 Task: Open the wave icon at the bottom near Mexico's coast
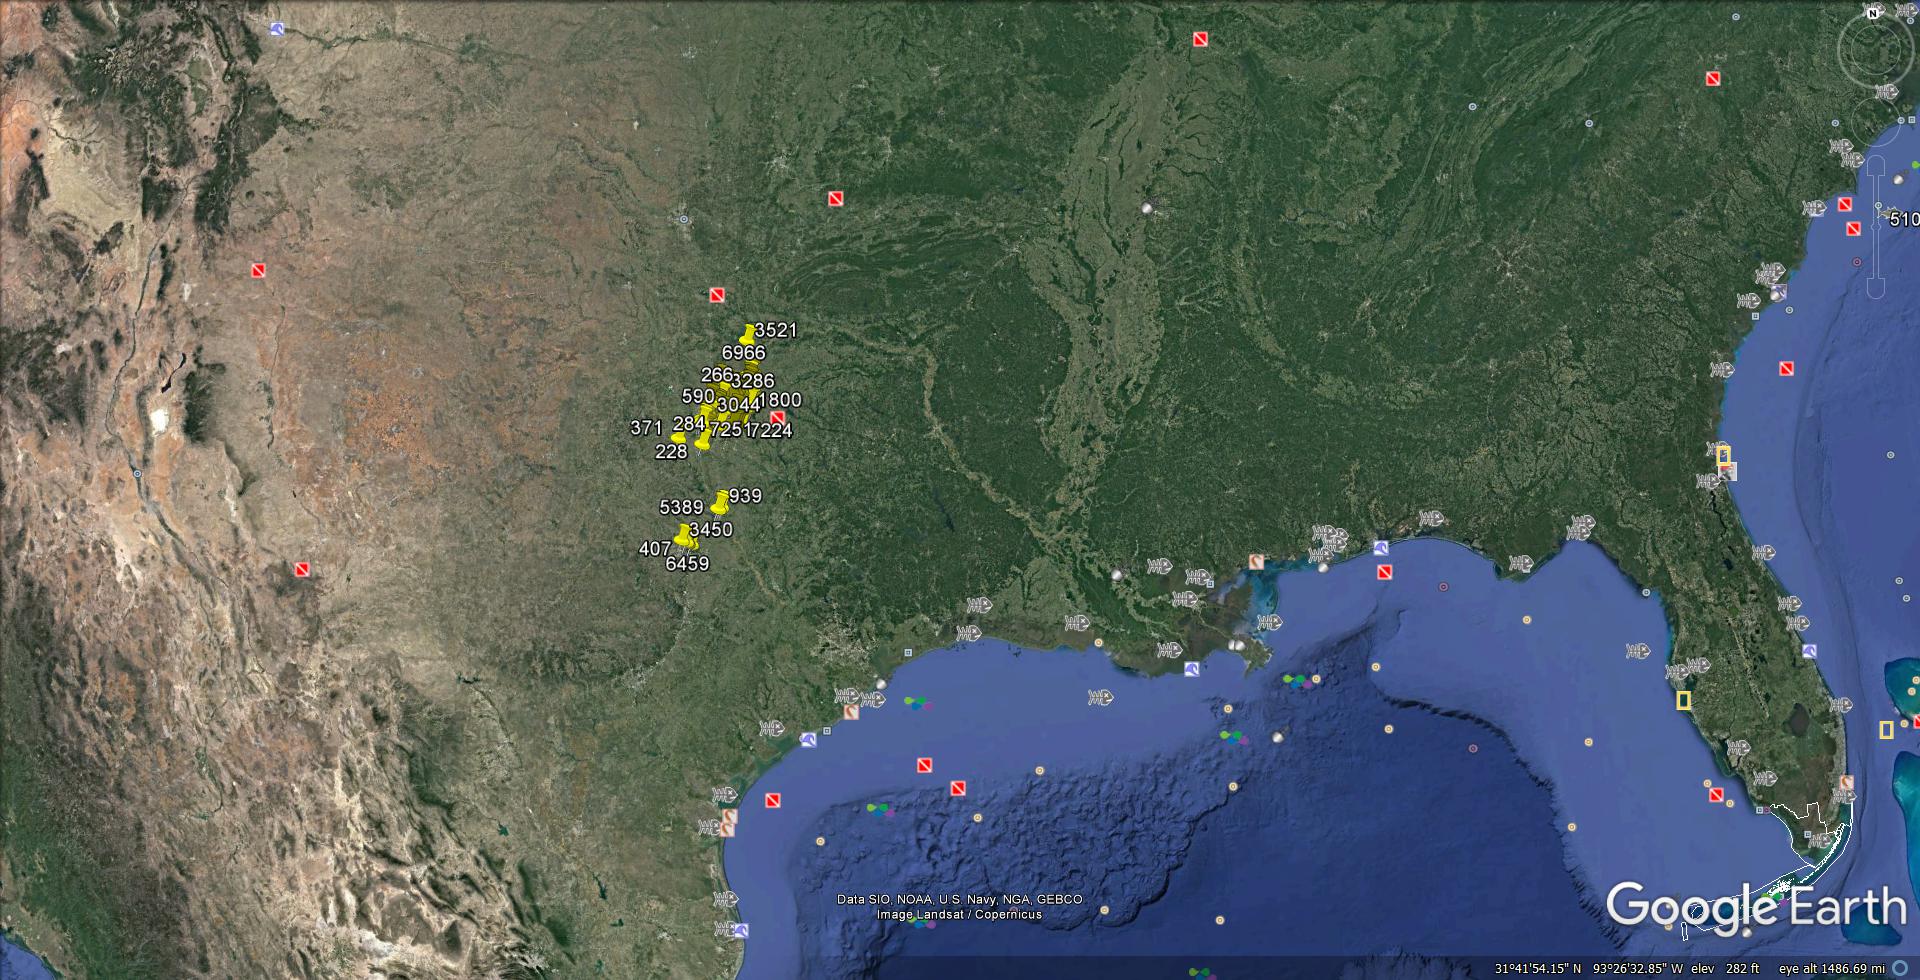pos(740,931)
